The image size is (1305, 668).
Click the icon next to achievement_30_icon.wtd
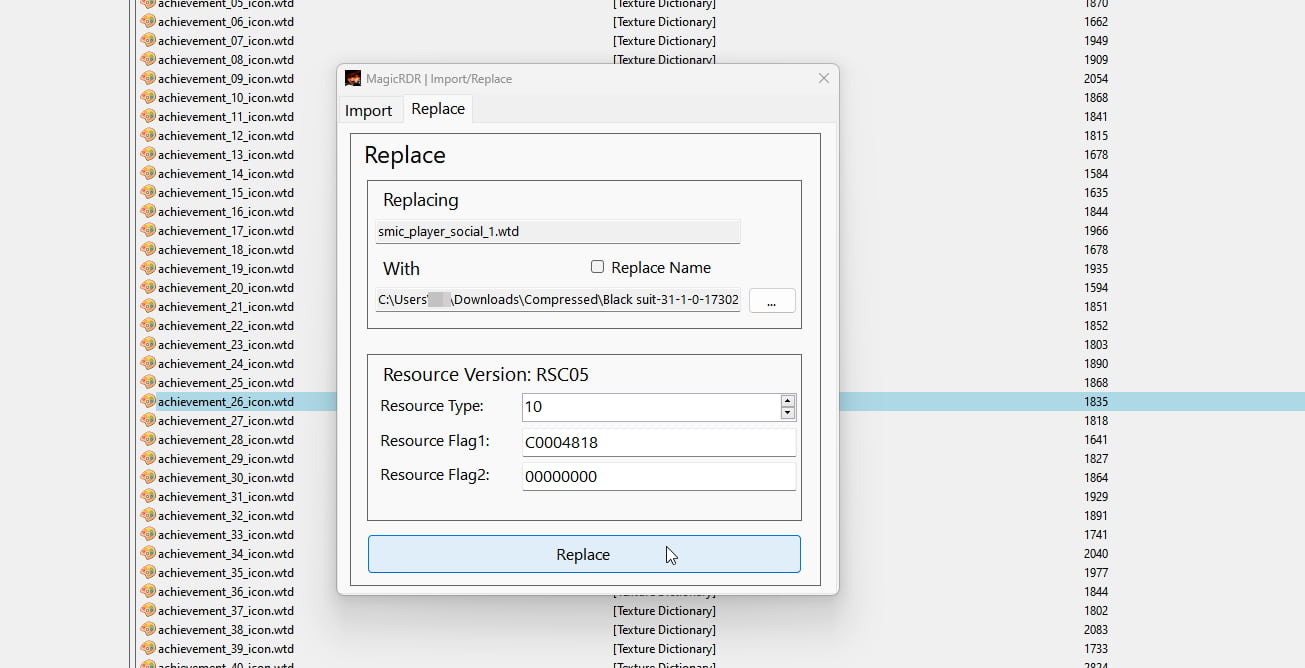pos(148,477)
